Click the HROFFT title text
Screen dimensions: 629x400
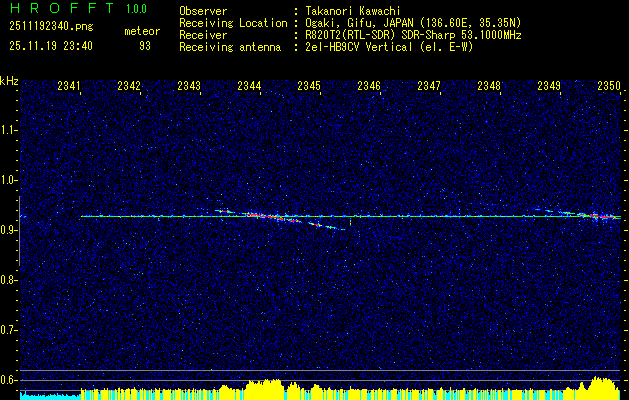coord(61,8)
